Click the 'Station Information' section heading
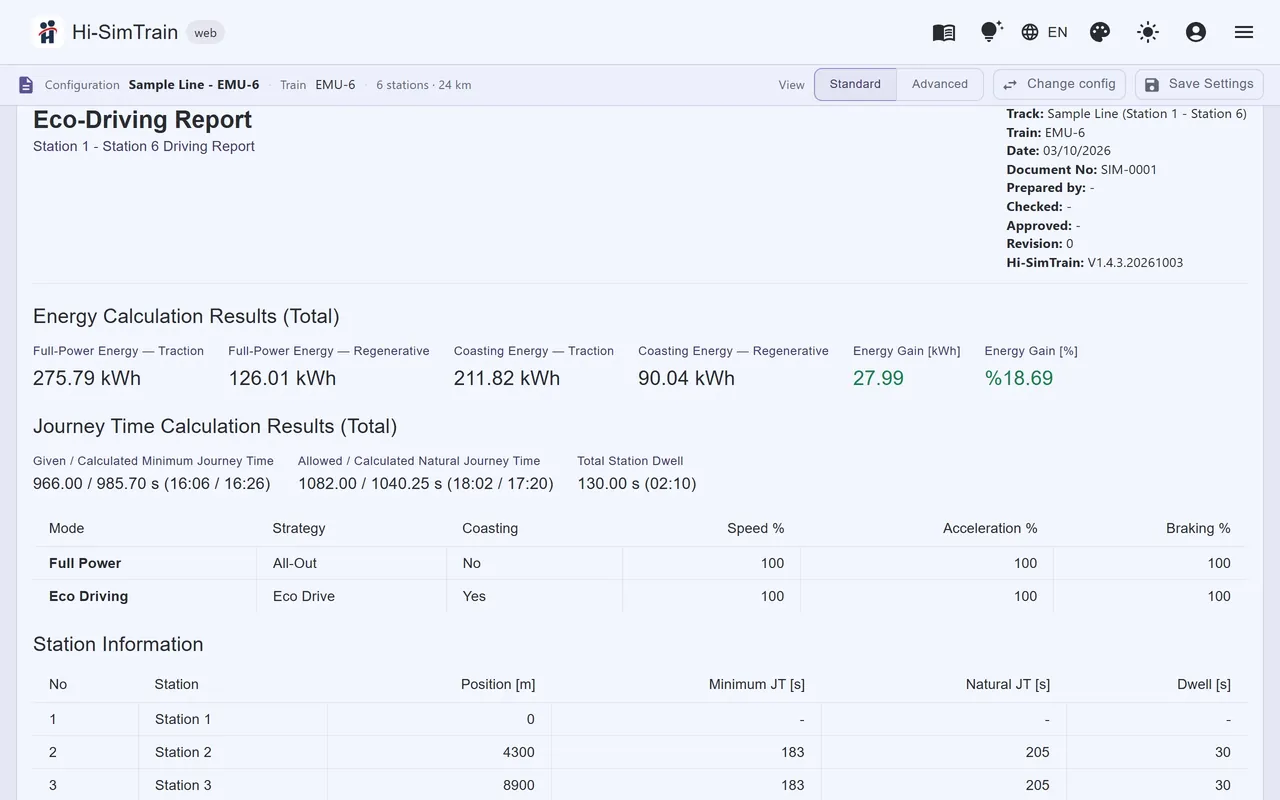 pyautogui.click(x=118, y=645)
